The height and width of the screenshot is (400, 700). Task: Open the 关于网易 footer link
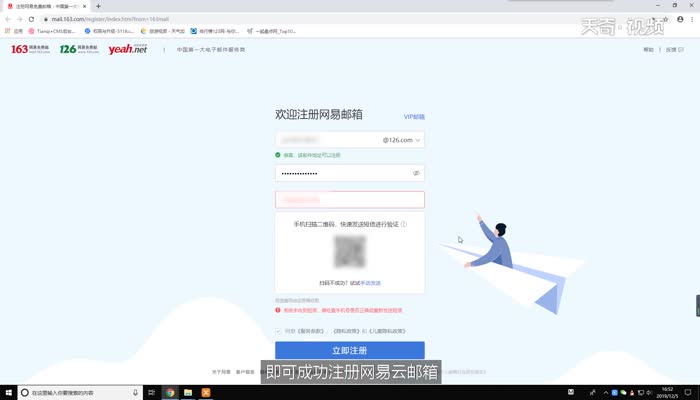[x=221, y=372]
